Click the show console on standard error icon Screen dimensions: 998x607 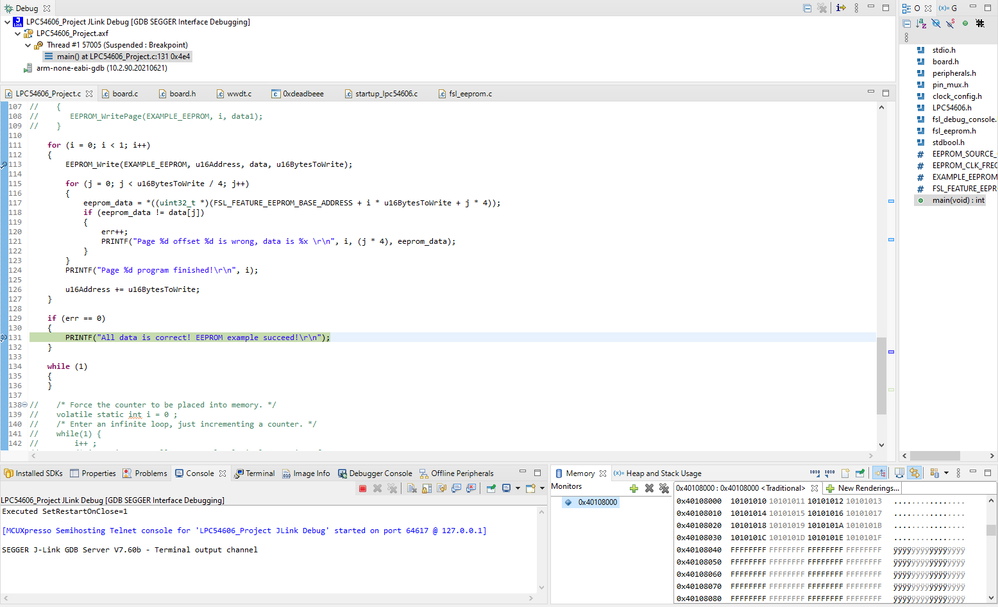[470, 489]
